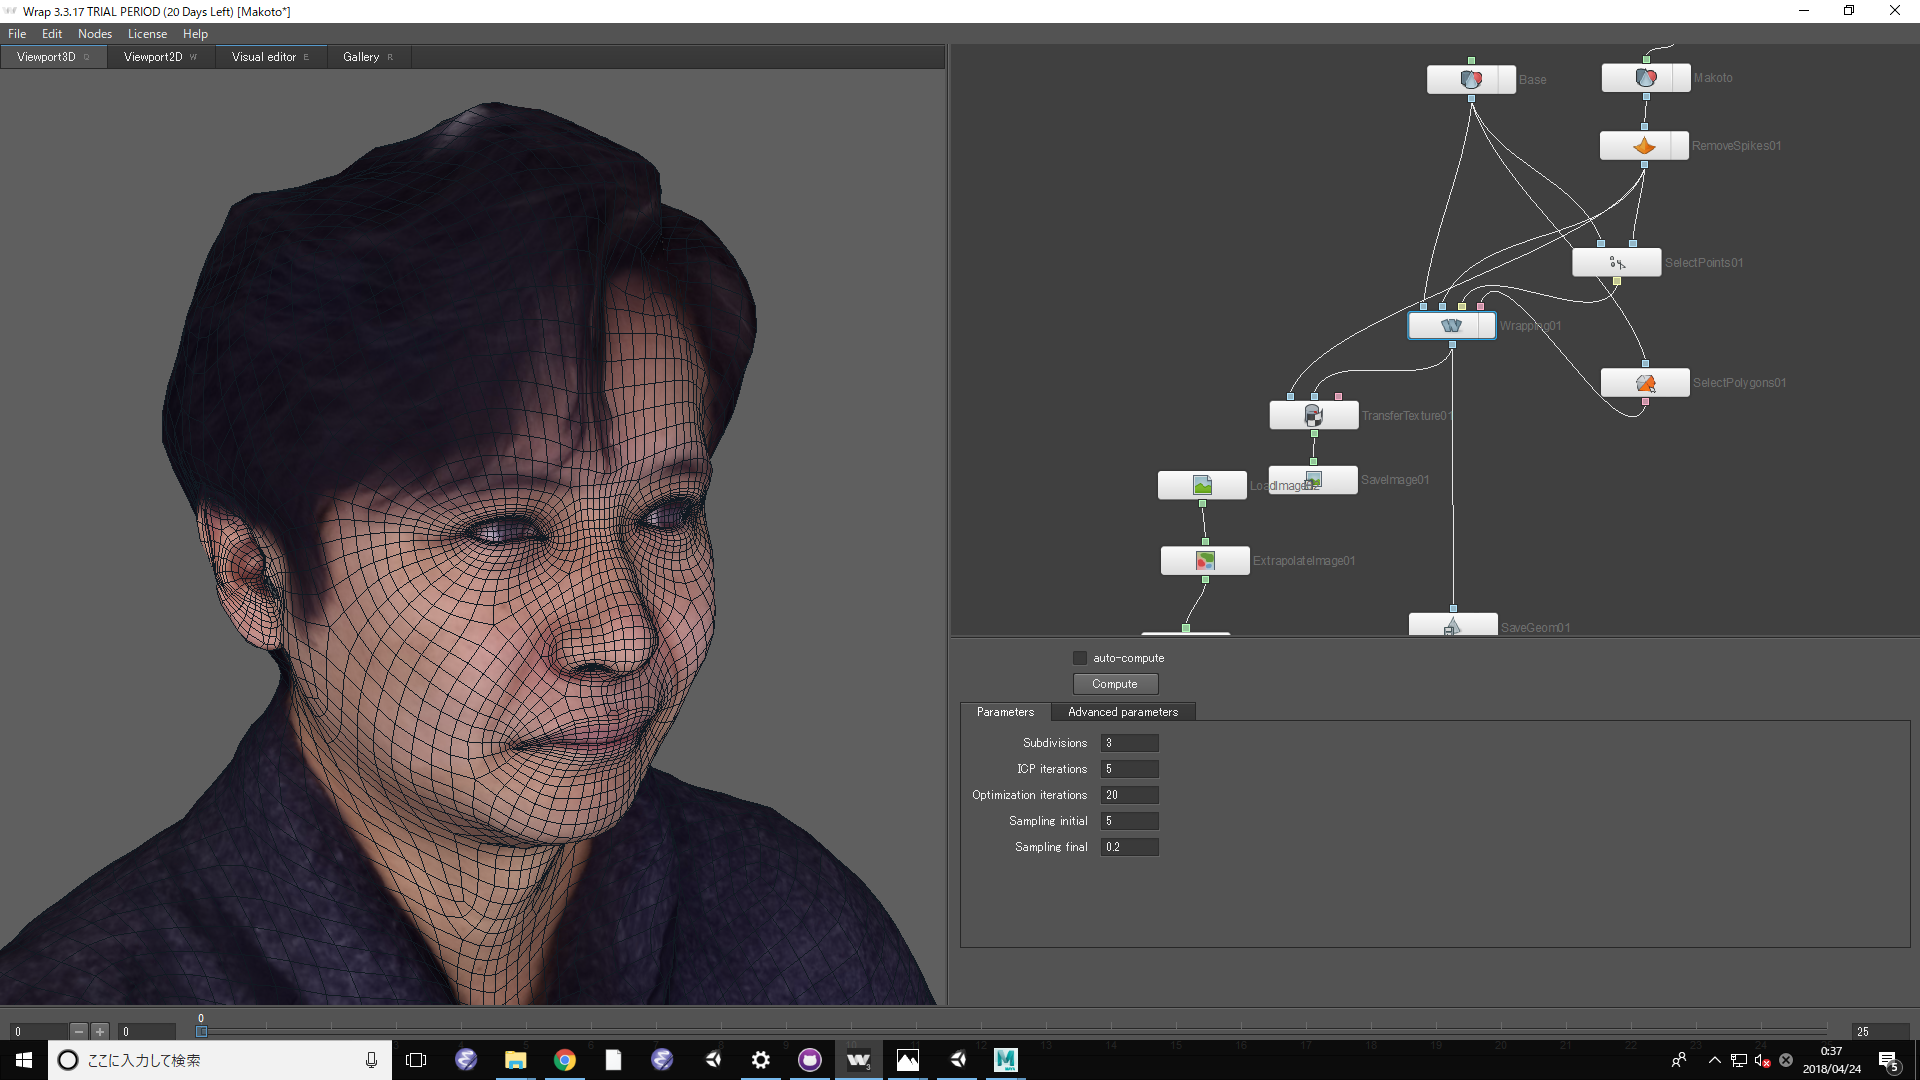Click the Optimization iterations field
Image resolution: width=1920 pixels, height=1080 pixels.
(x=1129, y=795)
